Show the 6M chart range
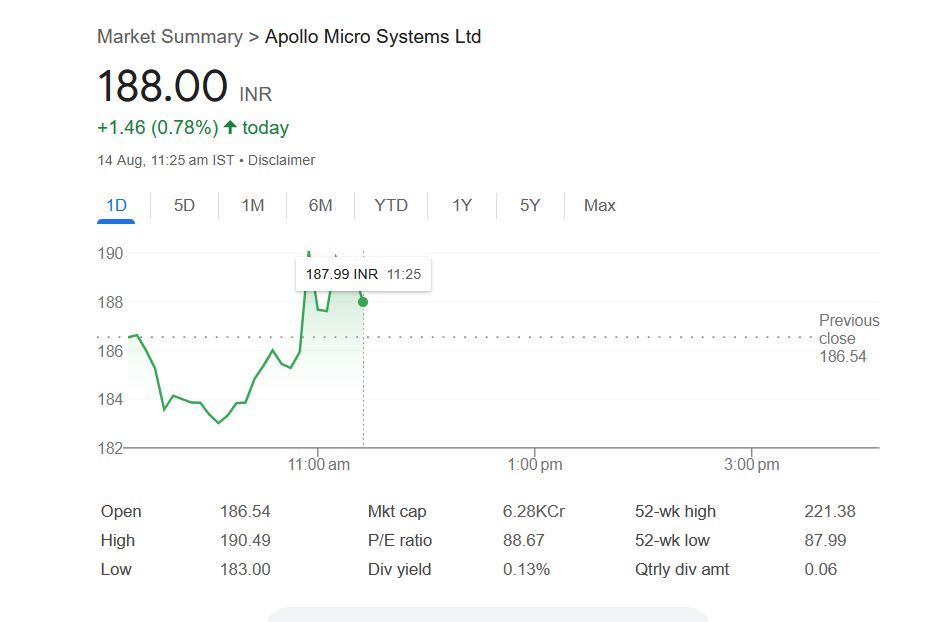This screenshot has height=622, width=925. [320, 205]
